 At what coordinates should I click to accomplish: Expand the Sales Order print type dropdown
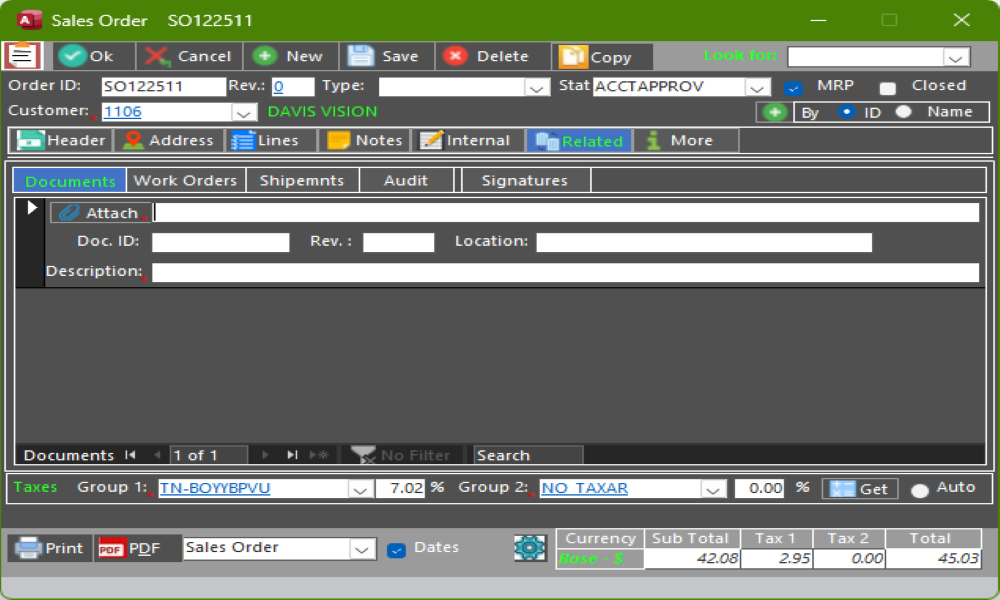coord(362,548)
